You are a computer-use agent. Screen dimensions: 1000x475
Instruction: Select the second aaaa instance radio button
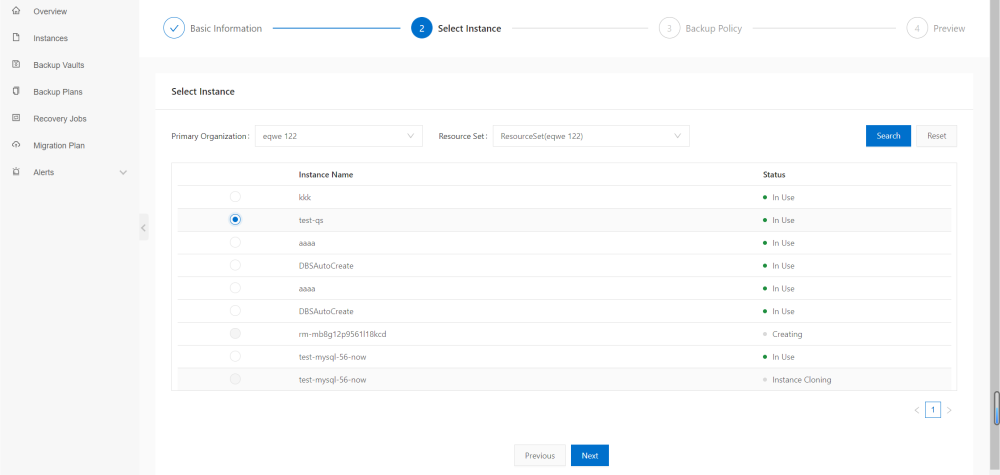pyautogui.click(x=235, y=288)
